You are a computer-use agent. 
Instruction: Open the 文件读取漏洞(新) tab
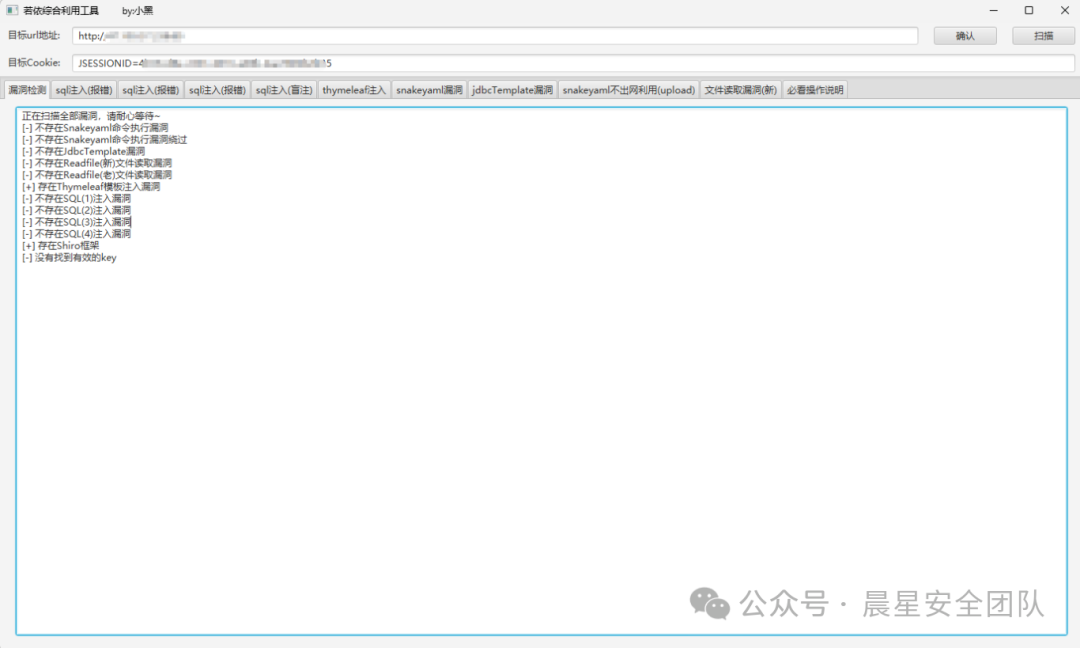(740, 90)
